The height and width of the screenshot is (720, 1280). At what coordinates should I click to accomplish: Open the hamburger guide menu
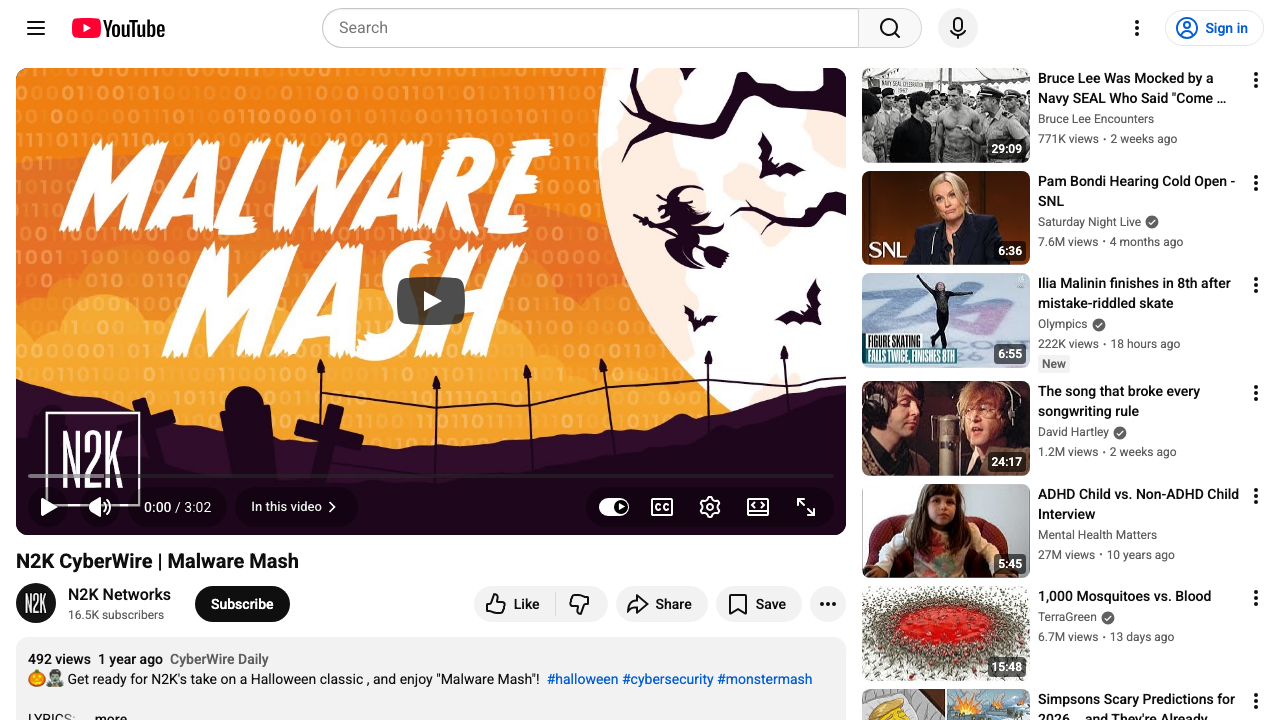tap(36, 28)
